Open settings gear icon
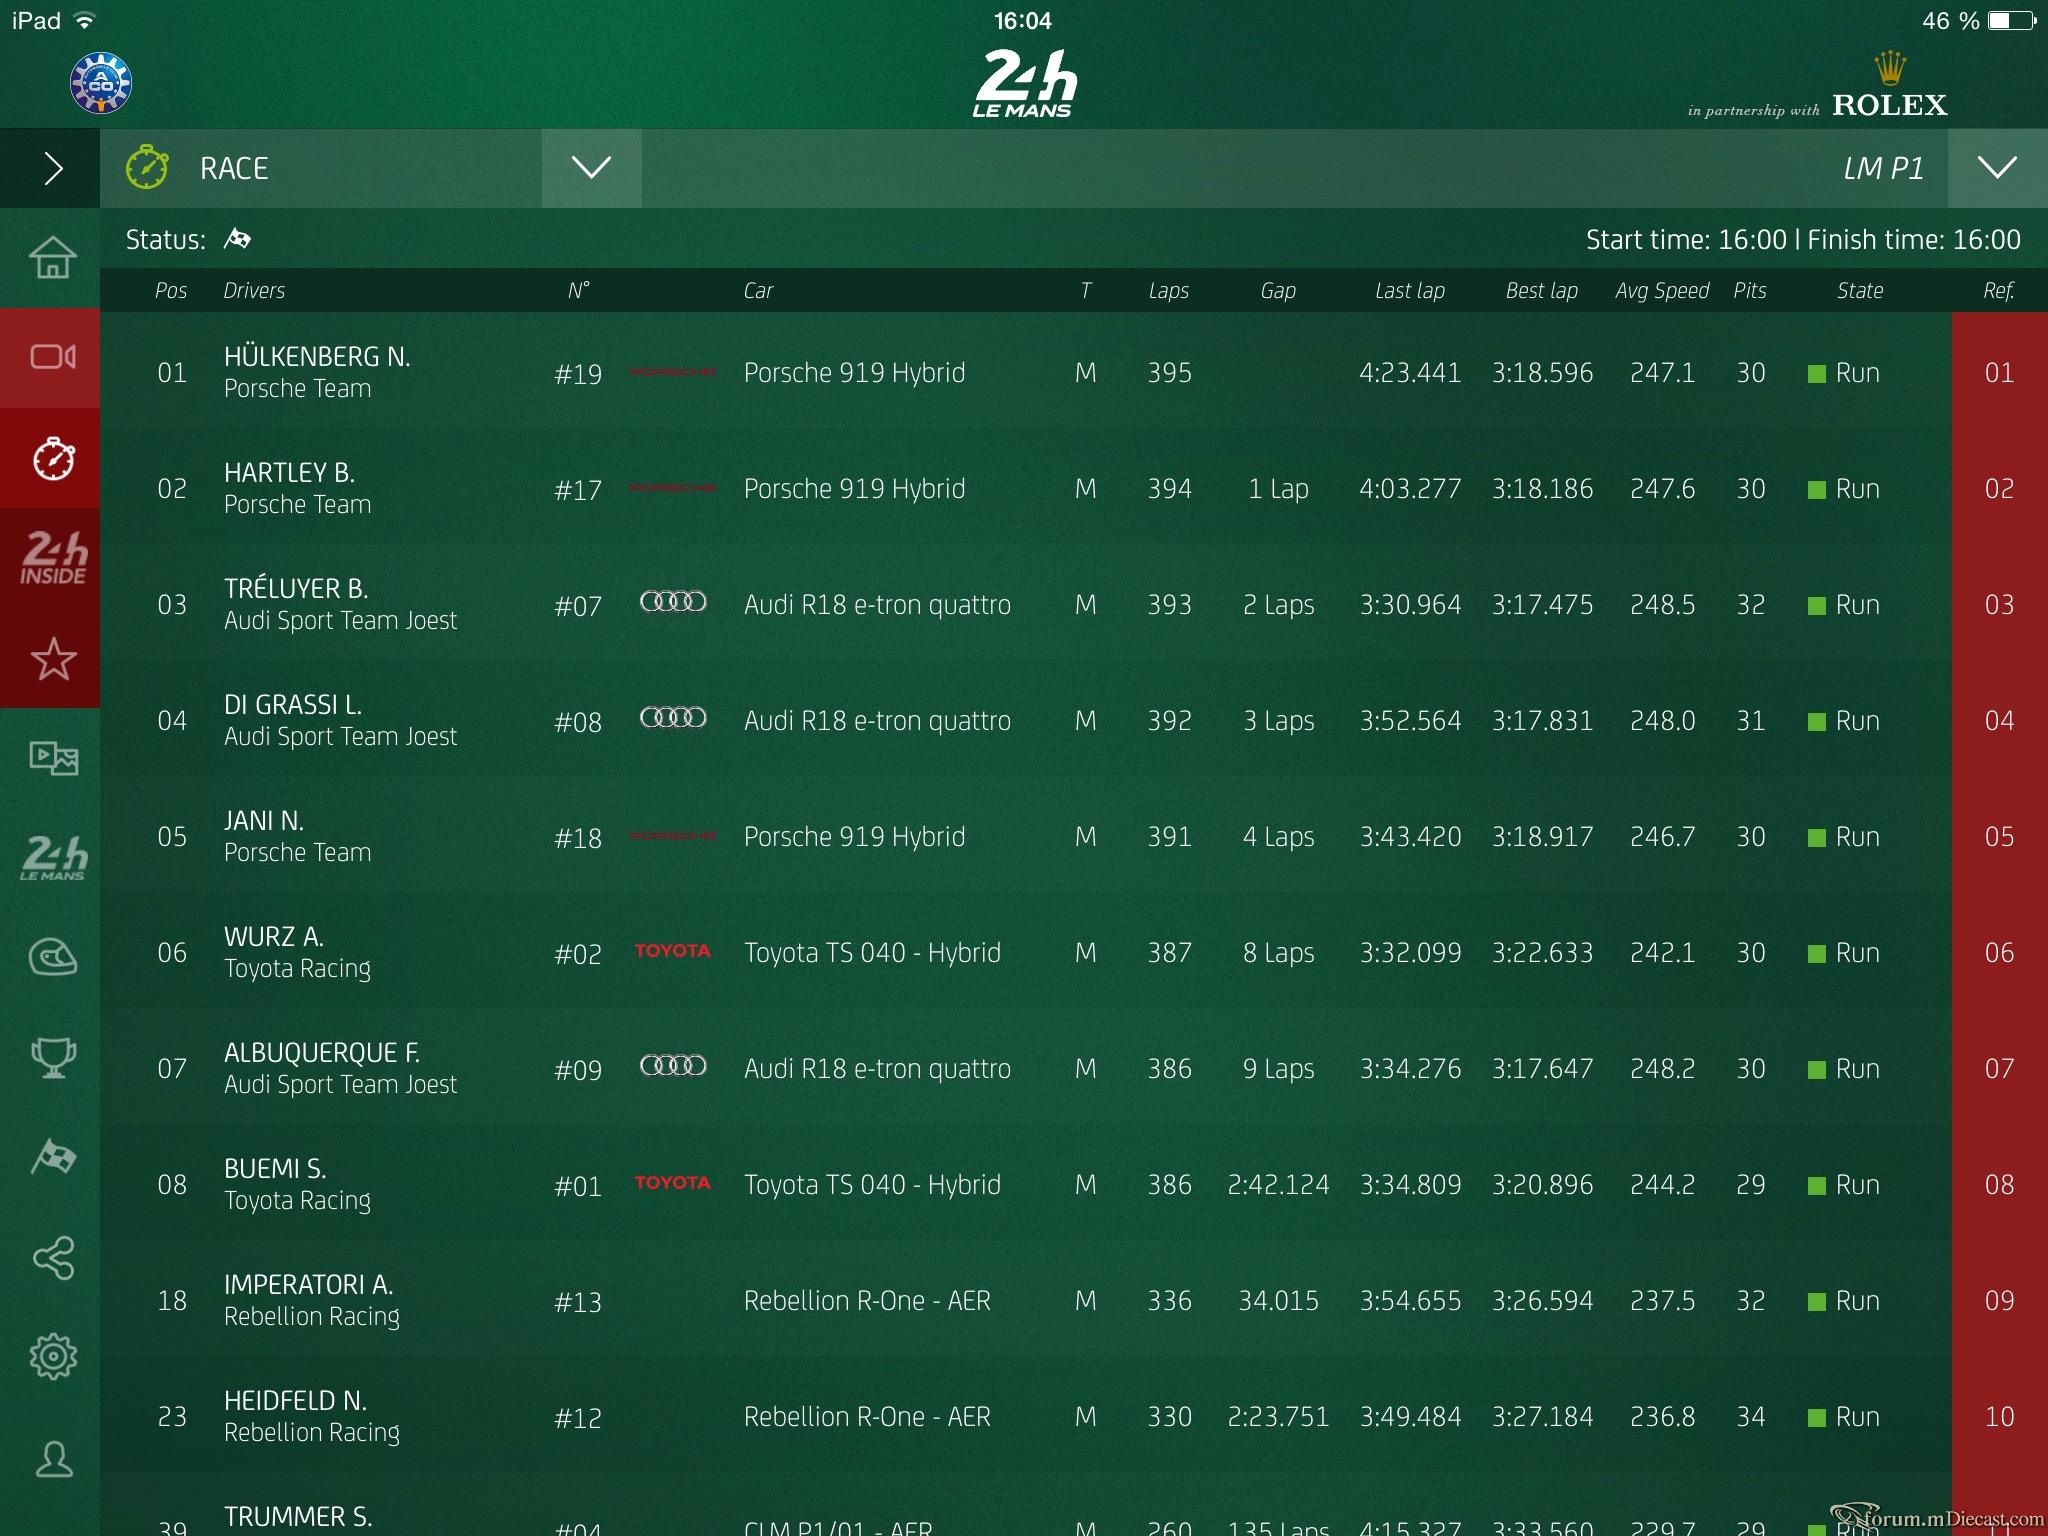 click(x=52, y=1357)
